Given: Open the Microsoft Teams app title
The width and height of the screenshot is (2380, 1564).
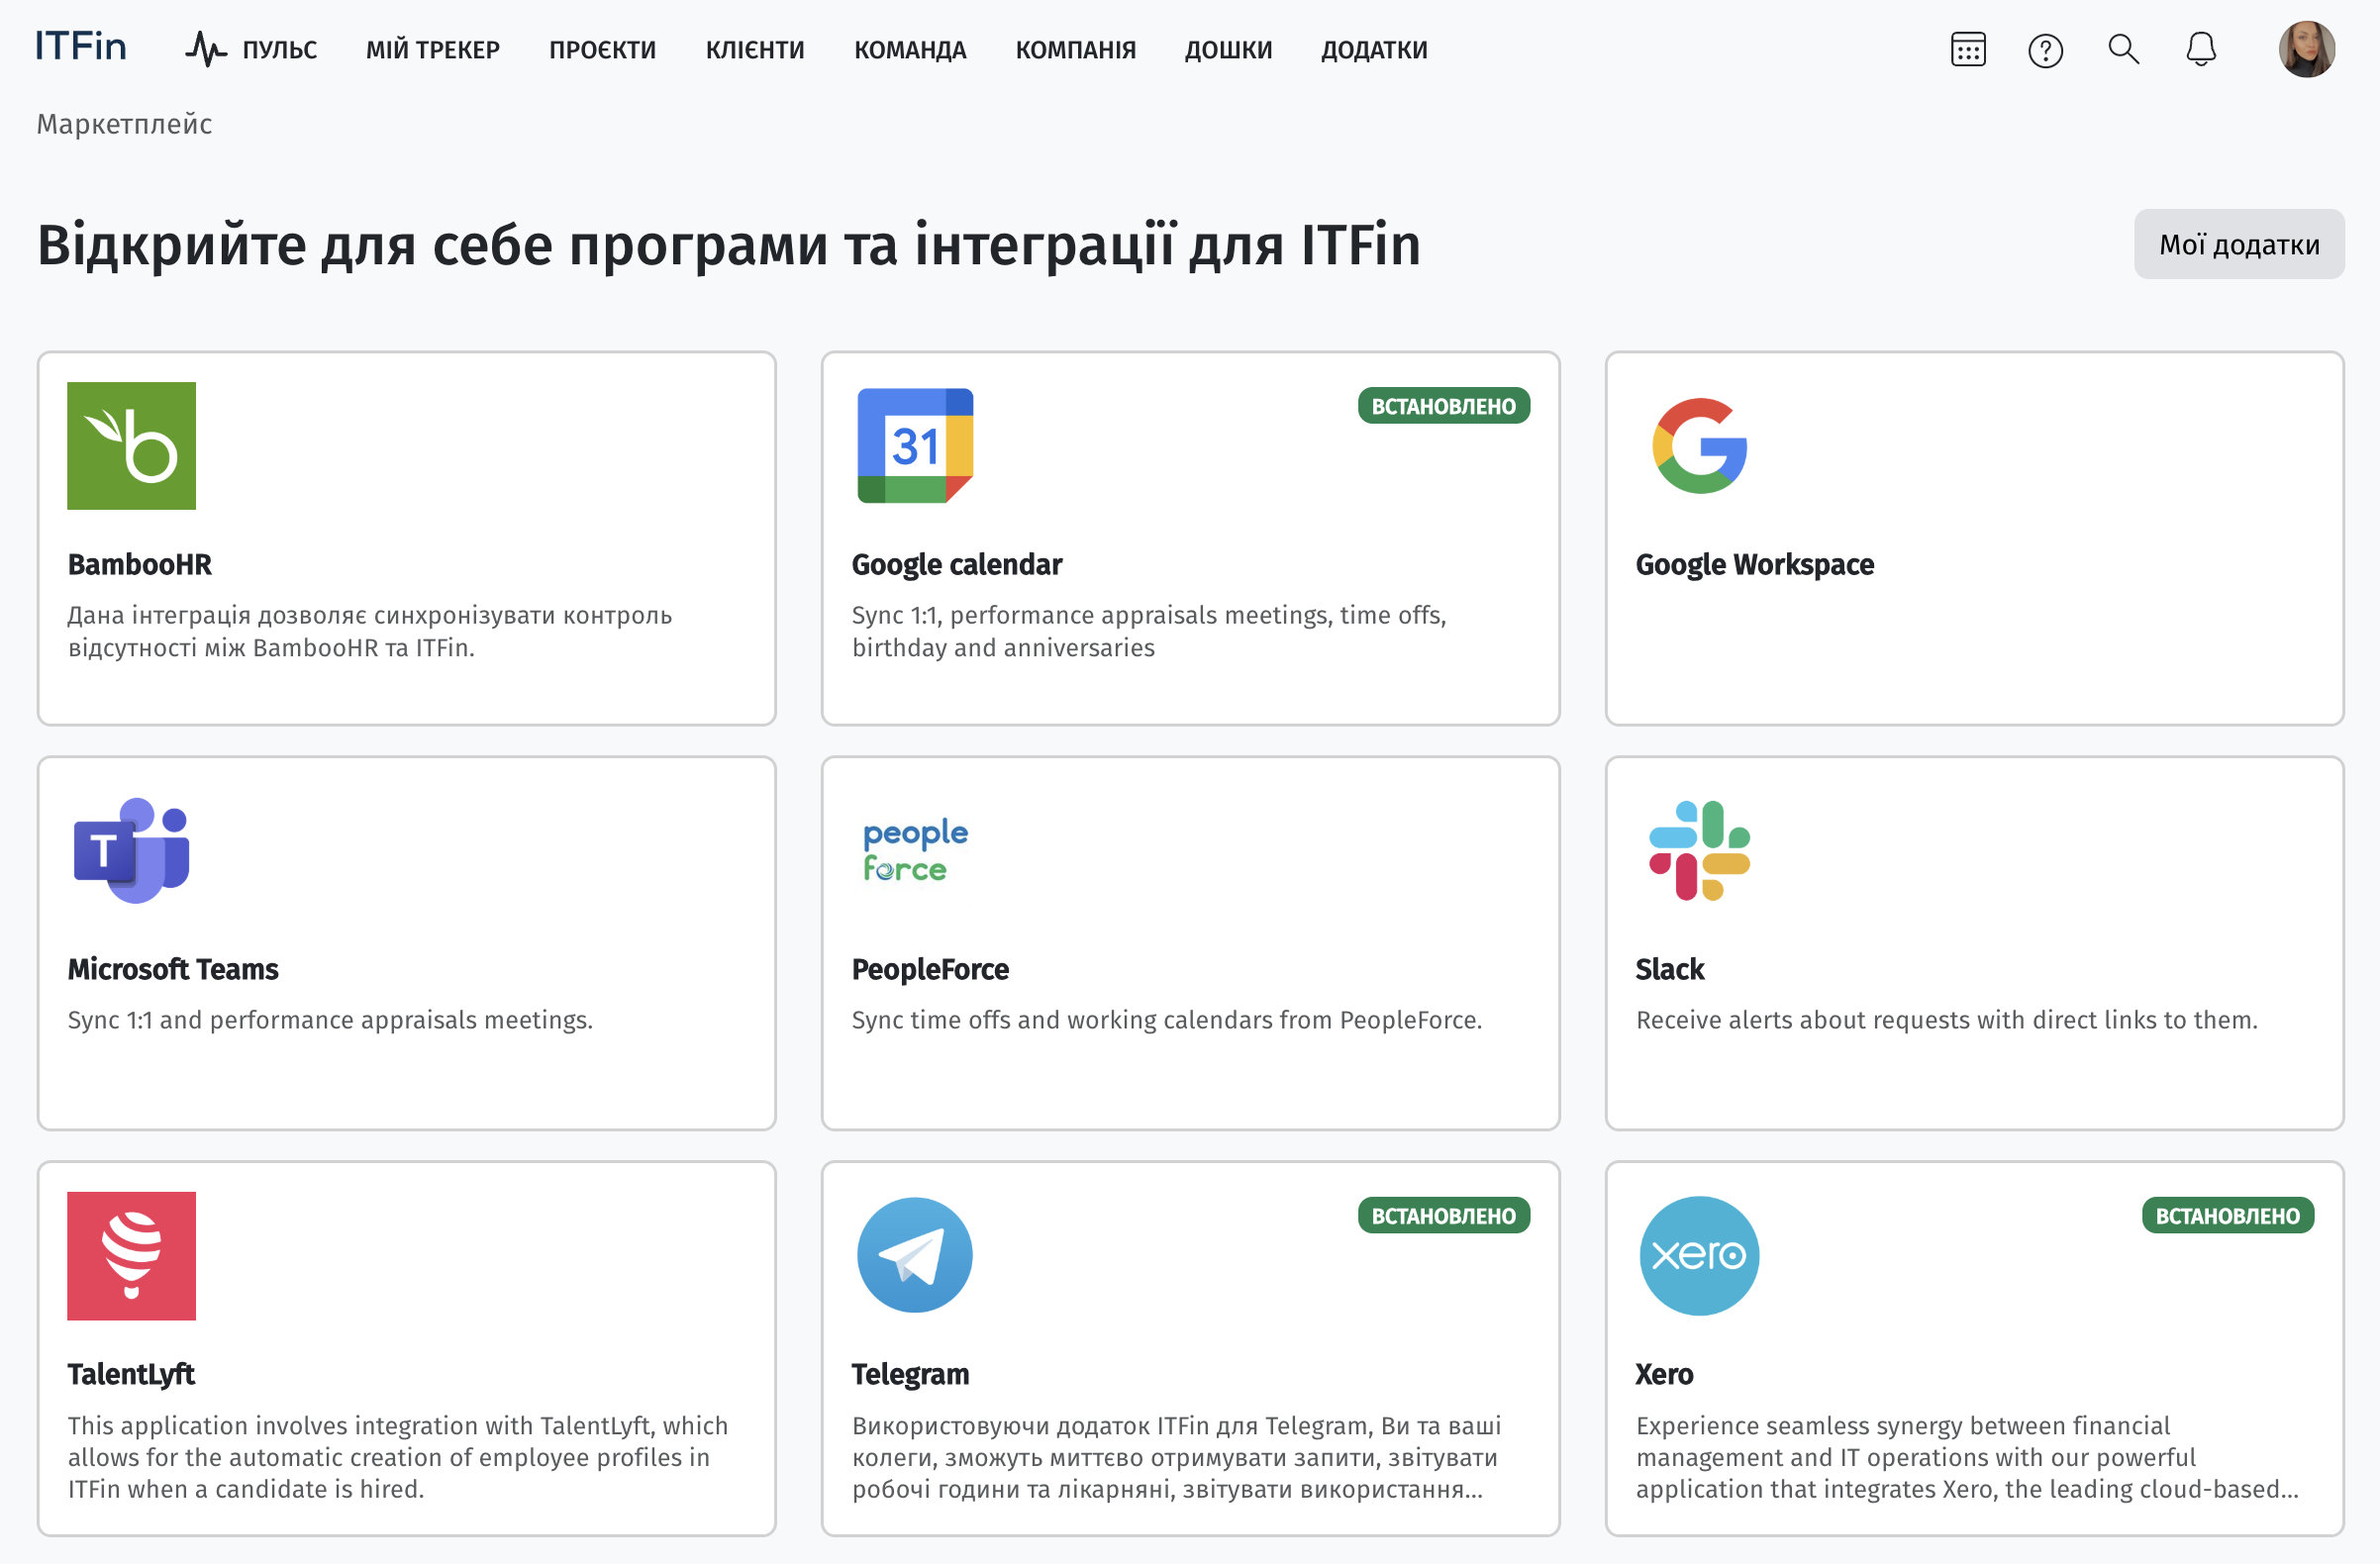Looking at the screenshot, I should click(173, 970).
